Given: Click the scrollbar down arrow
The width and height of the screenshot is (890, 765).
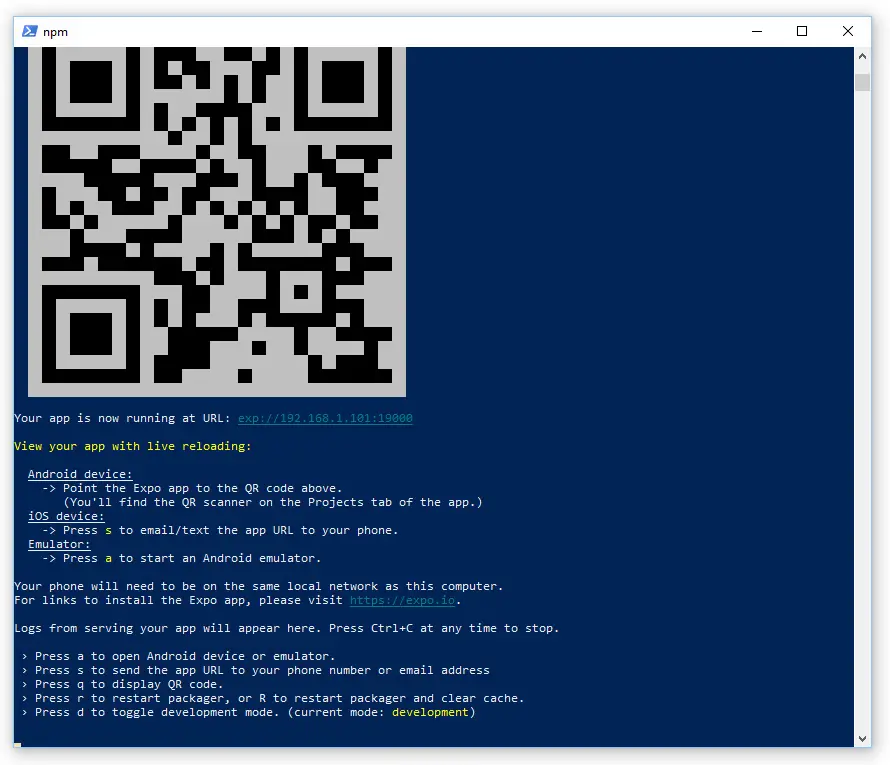Looking at the screenshot, I should coord(862,738).
